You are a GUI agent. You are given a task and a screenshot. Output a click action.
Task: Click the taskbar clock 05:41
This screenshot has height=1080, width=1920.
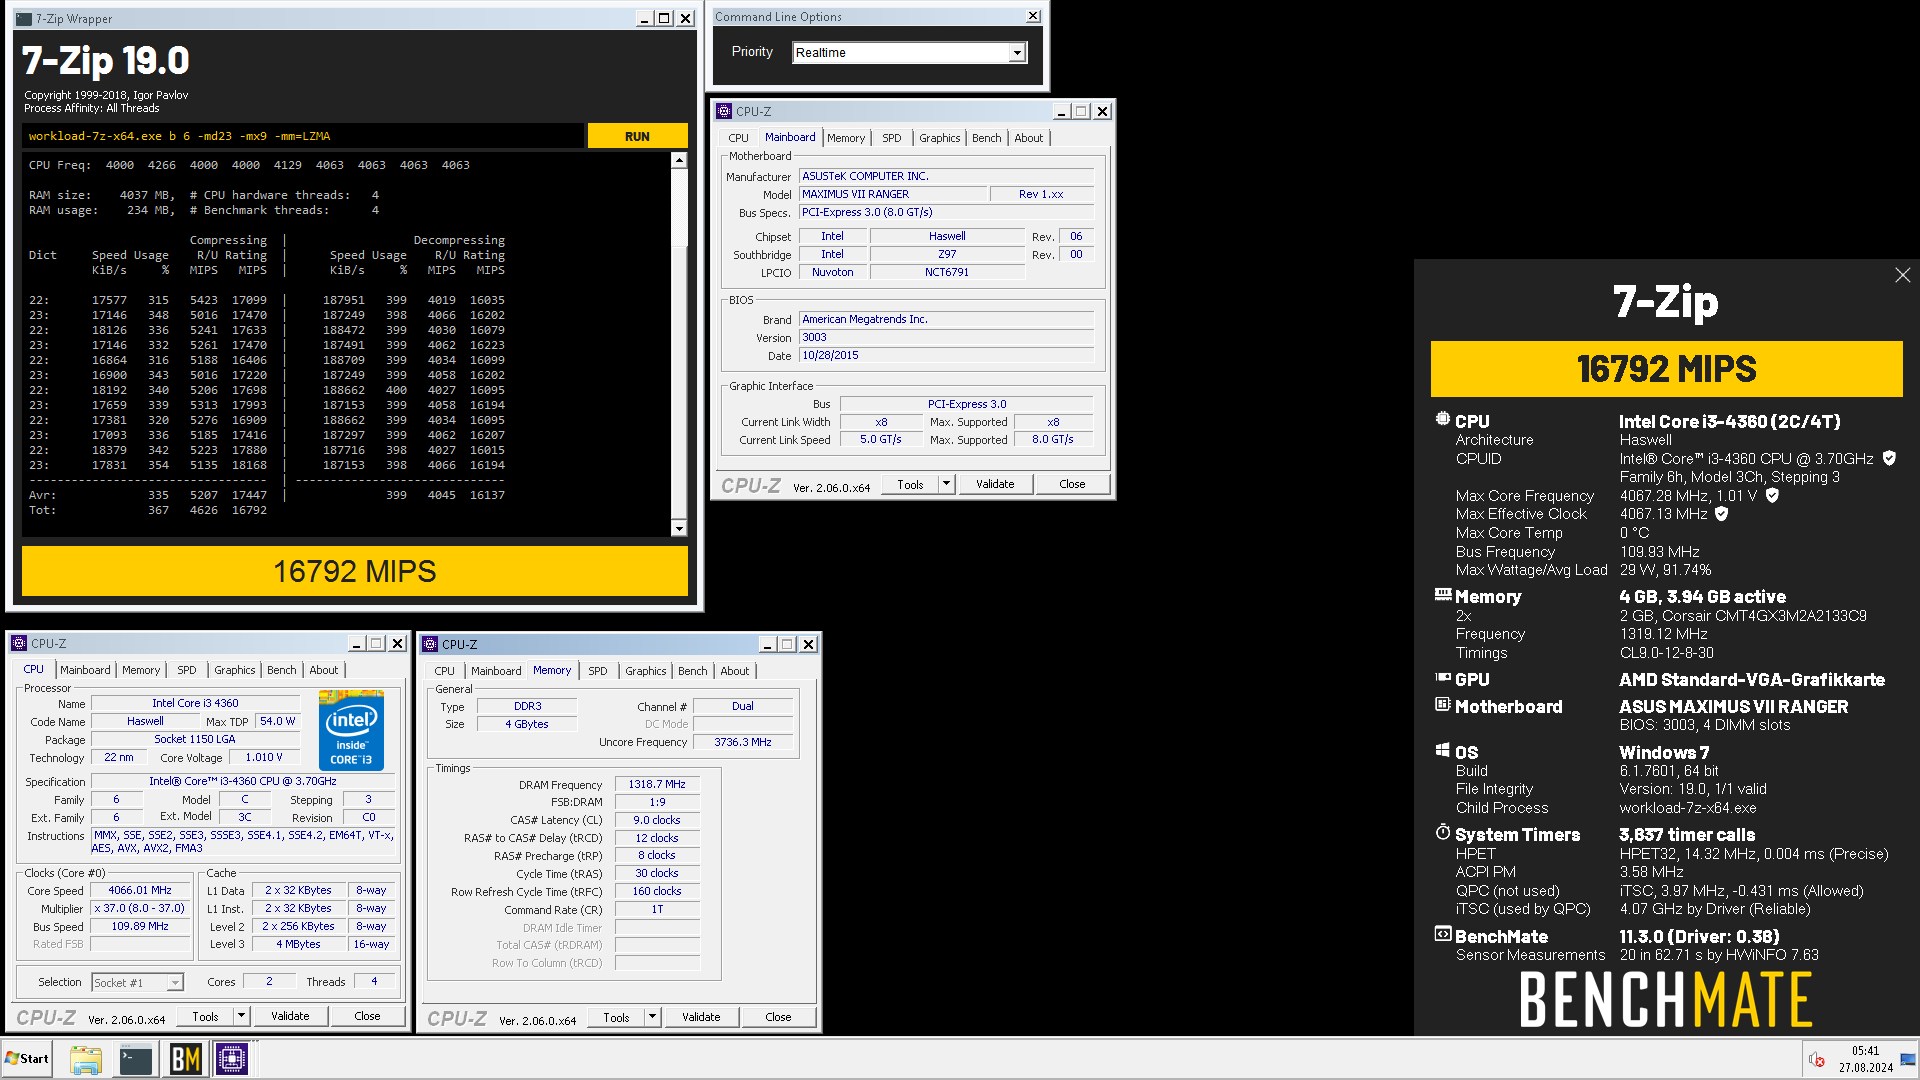tap(1865, 1051)
